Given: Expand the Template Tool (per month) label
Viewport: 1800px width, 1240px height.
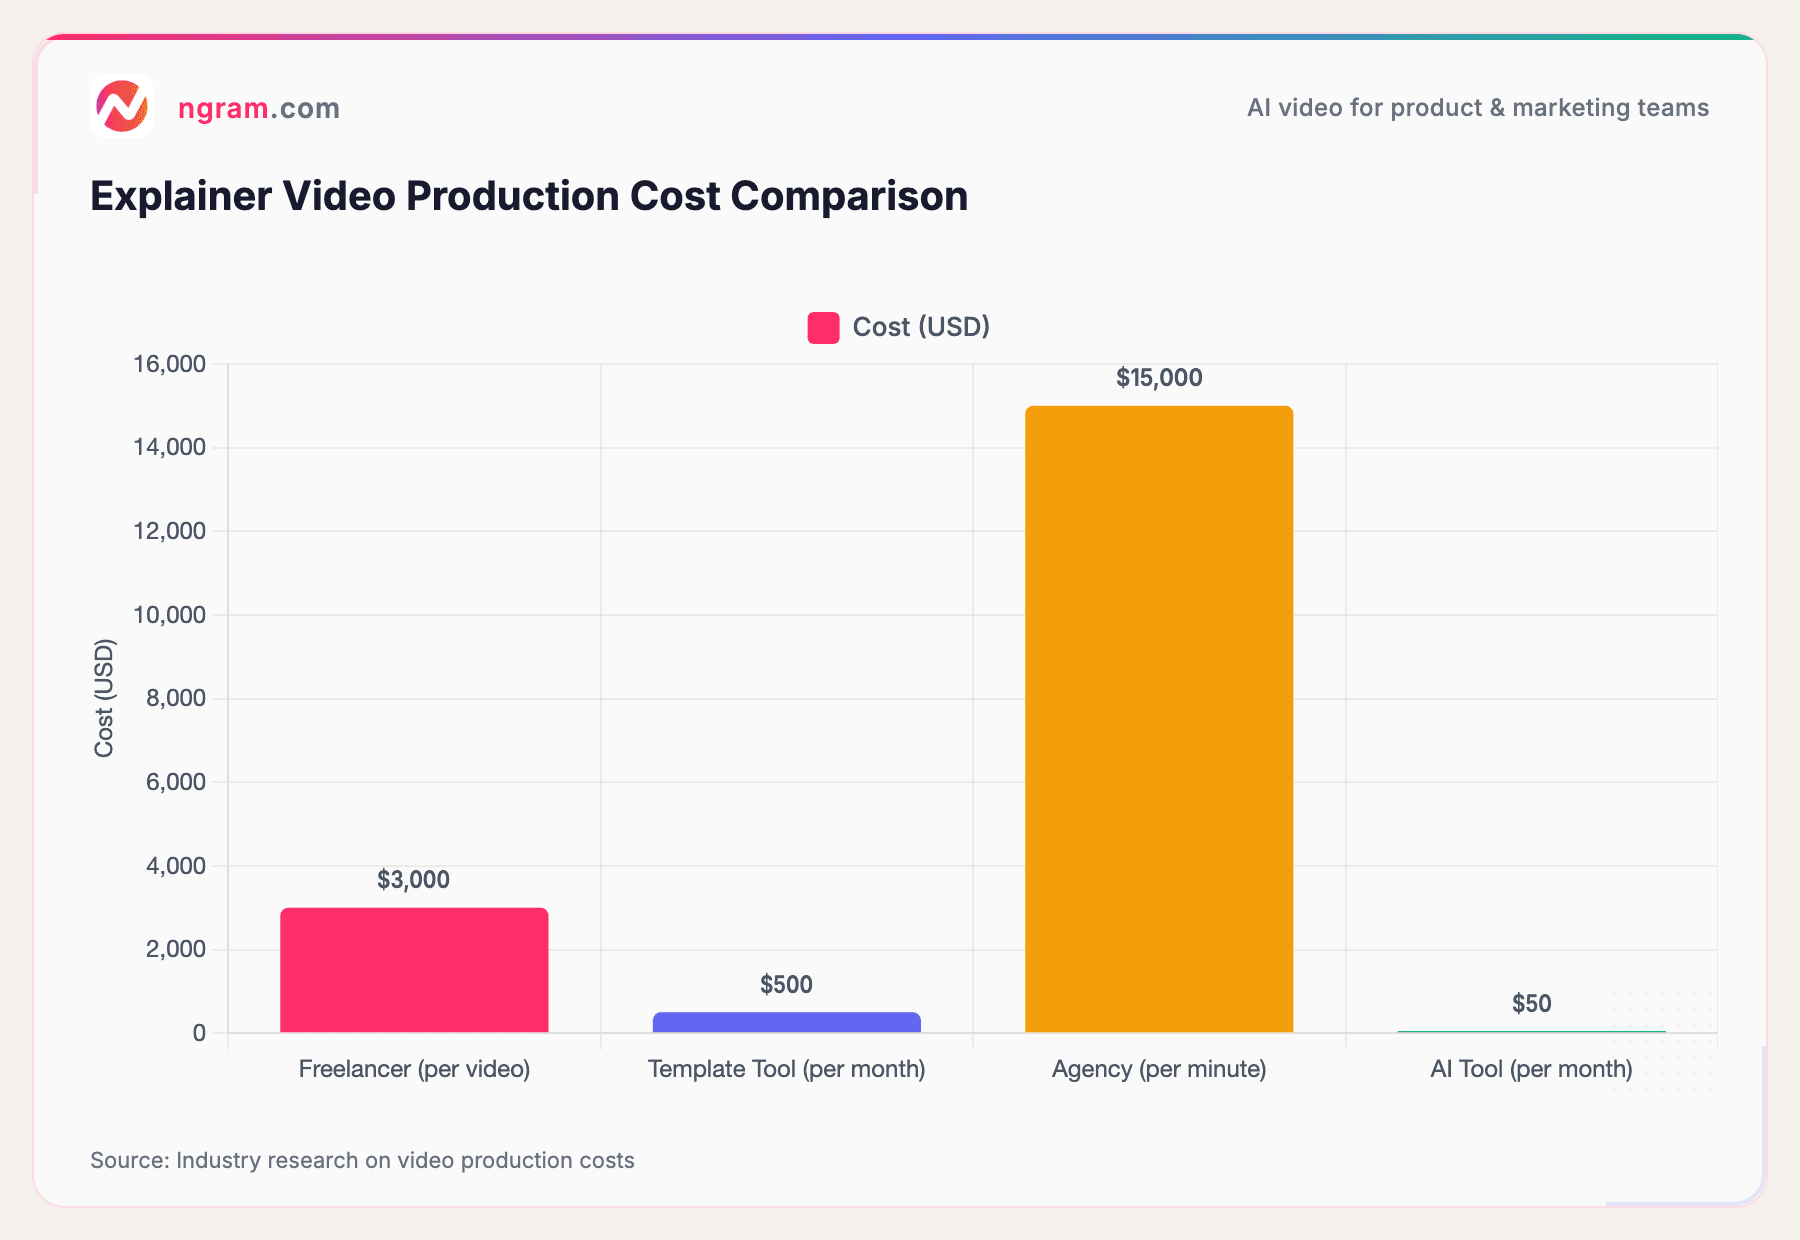Looking at the screenshot, I should 786,1069.
